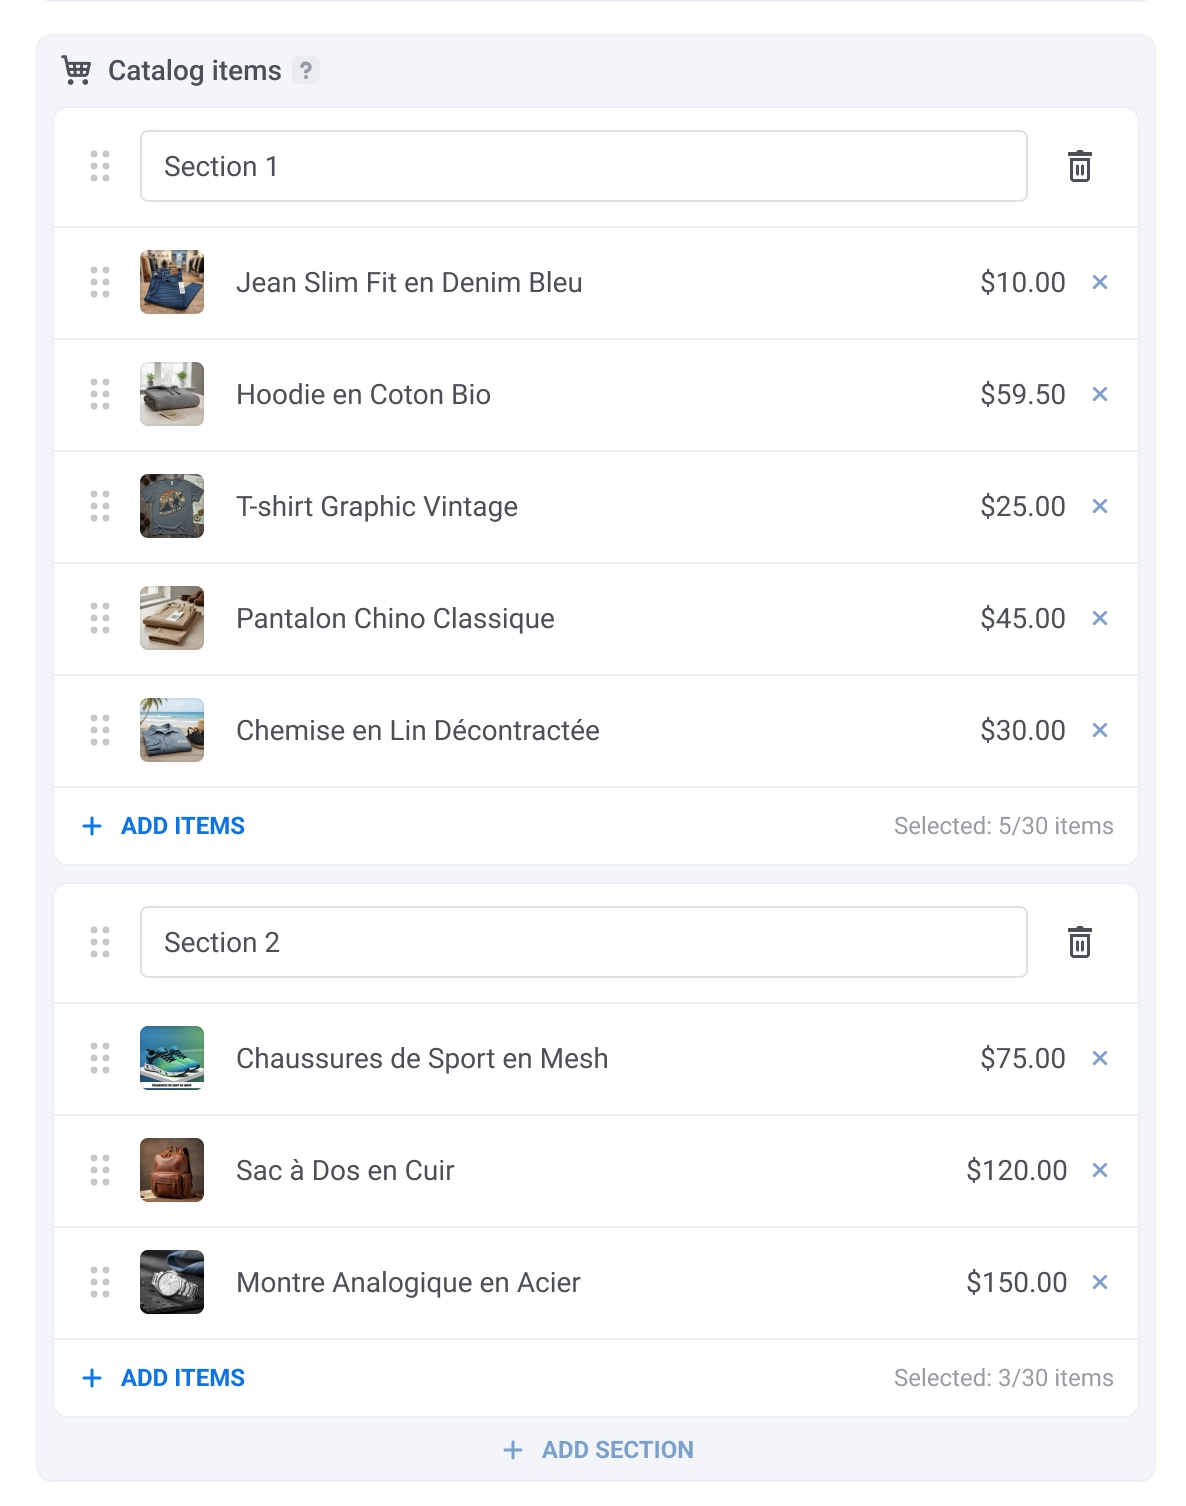Grab the Section 1 drag handle

click(x=100, y=166)
